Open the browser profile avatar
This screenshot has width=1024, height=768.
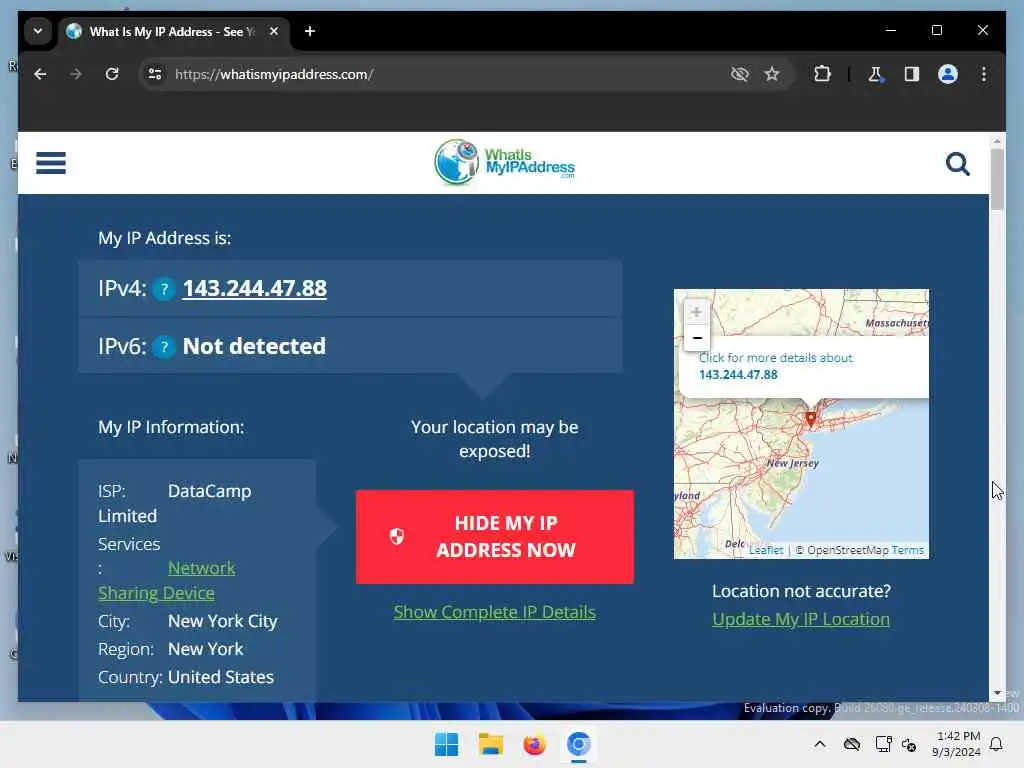[948, 74]
